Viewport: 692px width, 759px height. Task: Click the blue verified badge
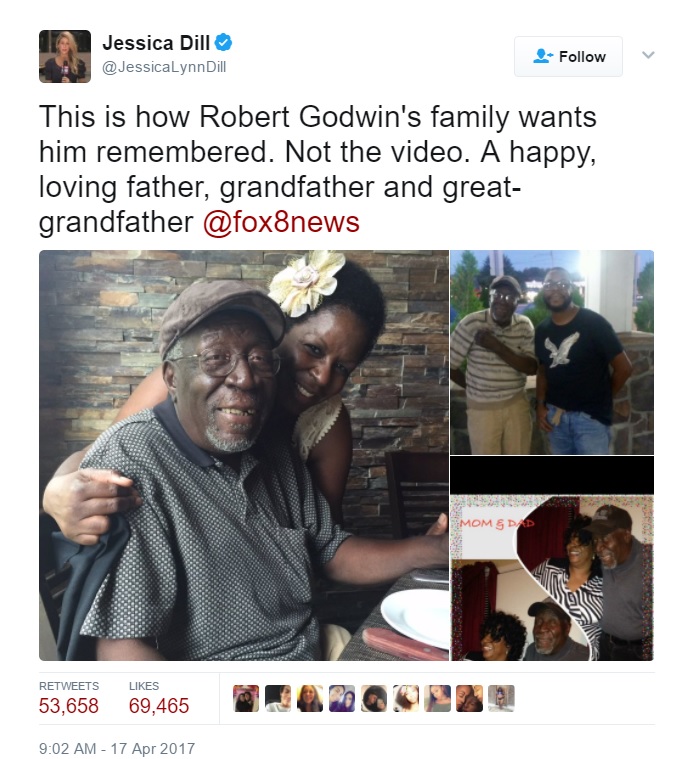(x=223, y=43)
